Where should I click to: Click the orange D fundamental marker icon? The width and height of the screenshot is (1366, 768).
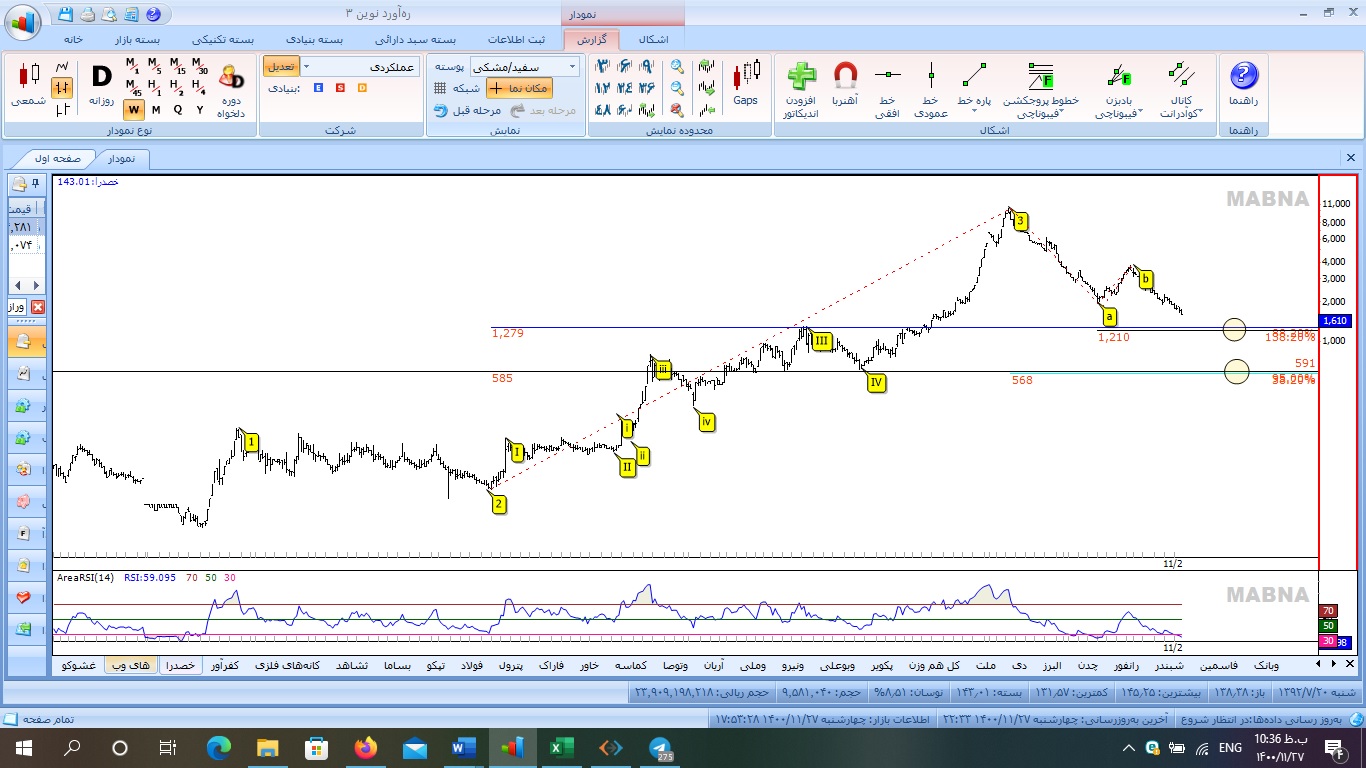point(362,88)
